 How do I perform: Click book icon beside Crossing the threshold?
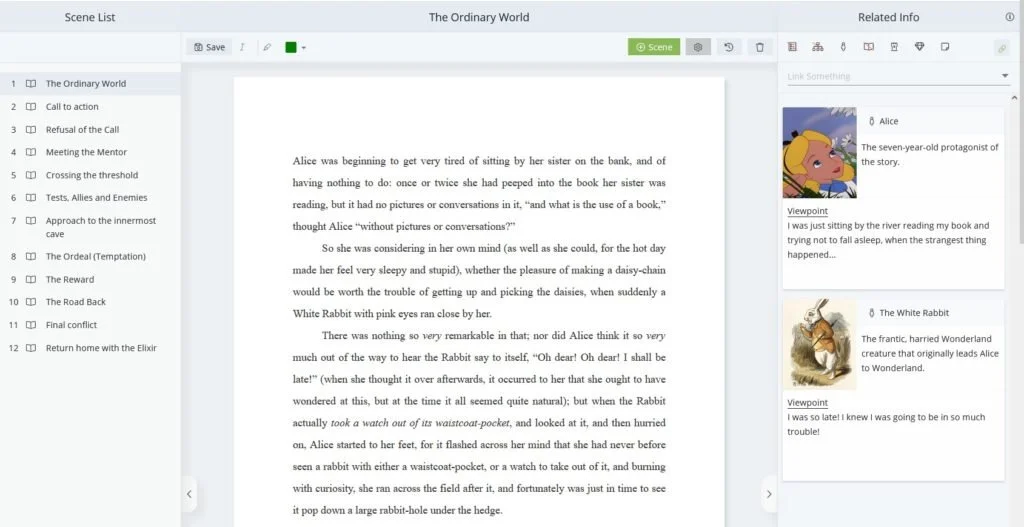click(x=31, y=175)
